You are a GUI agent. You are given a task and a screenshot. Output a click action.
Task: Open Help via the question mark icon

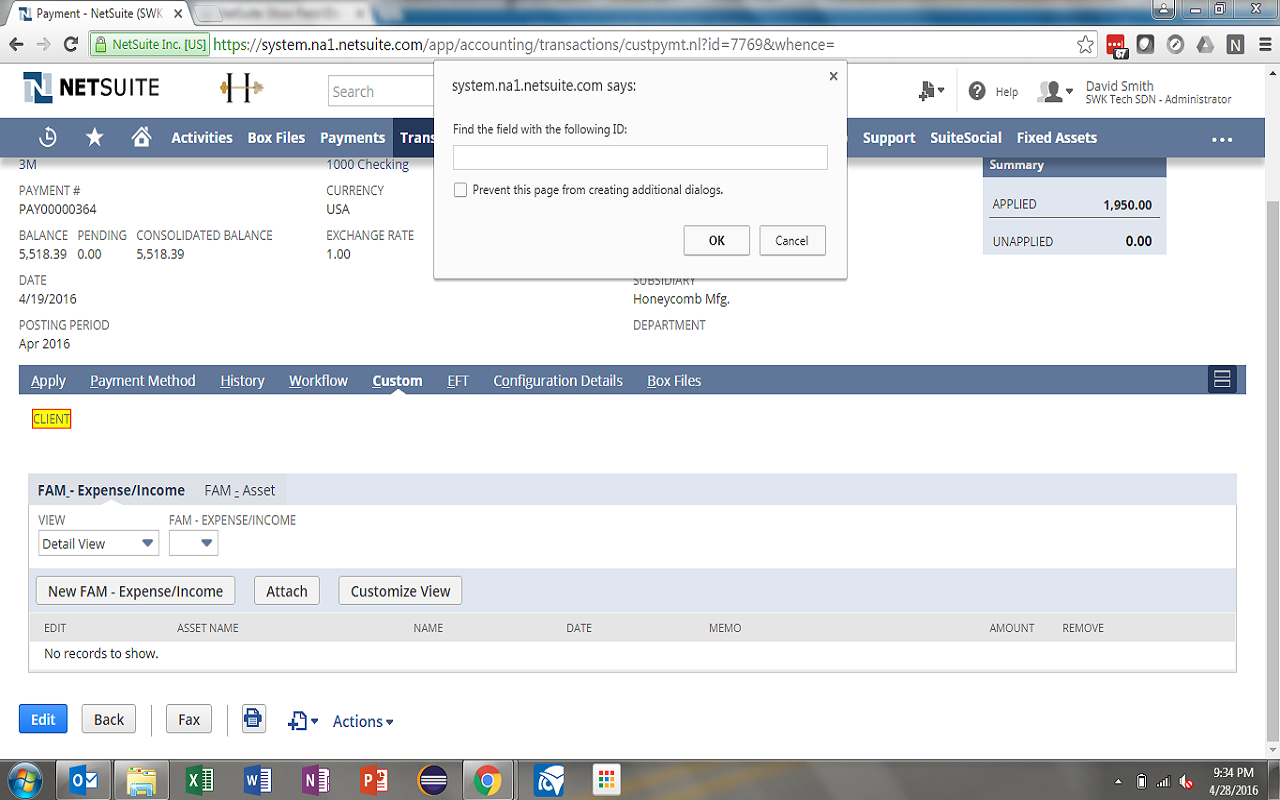pyautogui.click(x=975, y=91)
